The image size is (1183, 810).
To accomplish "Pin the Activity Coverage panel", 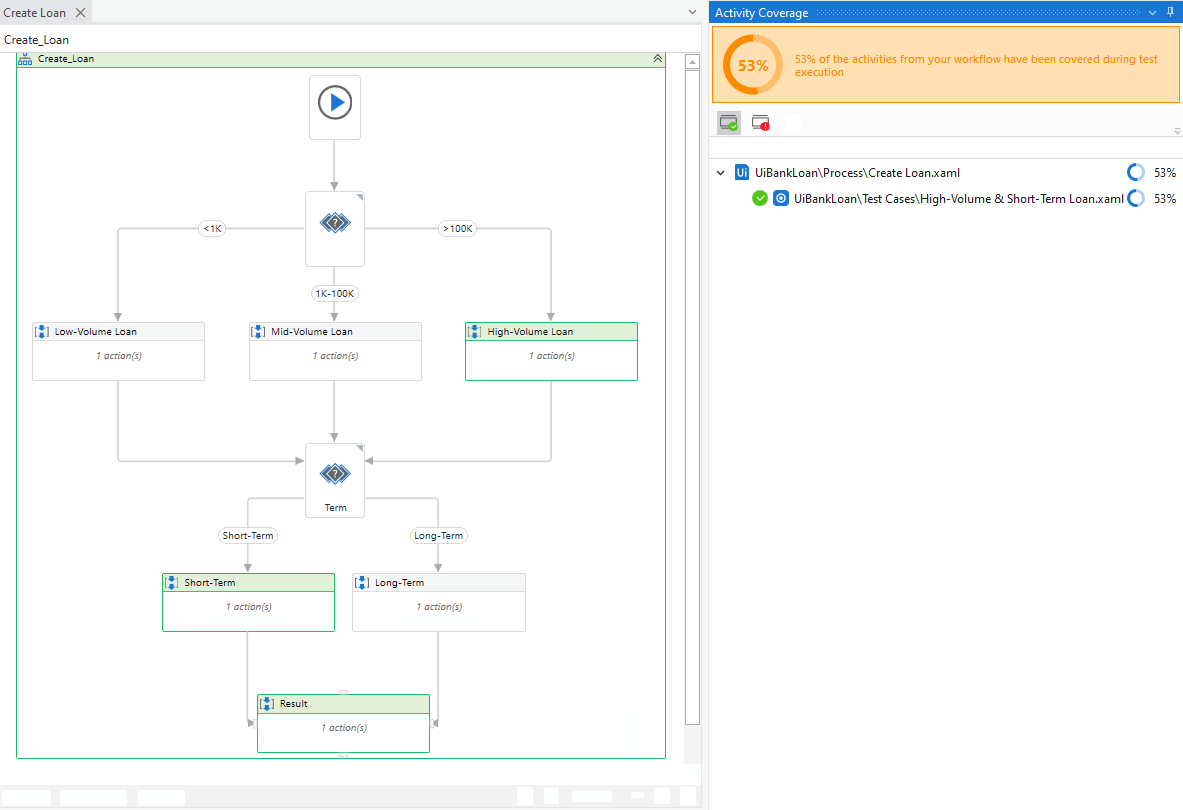I will [1170, 12].
